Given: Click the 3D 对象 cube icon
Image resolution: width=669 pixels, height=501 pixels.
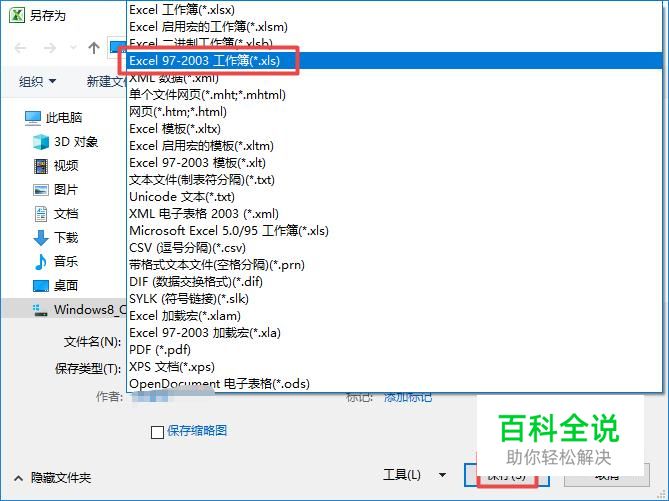Looking at the screenshot, I should click(x=41, y=142).
